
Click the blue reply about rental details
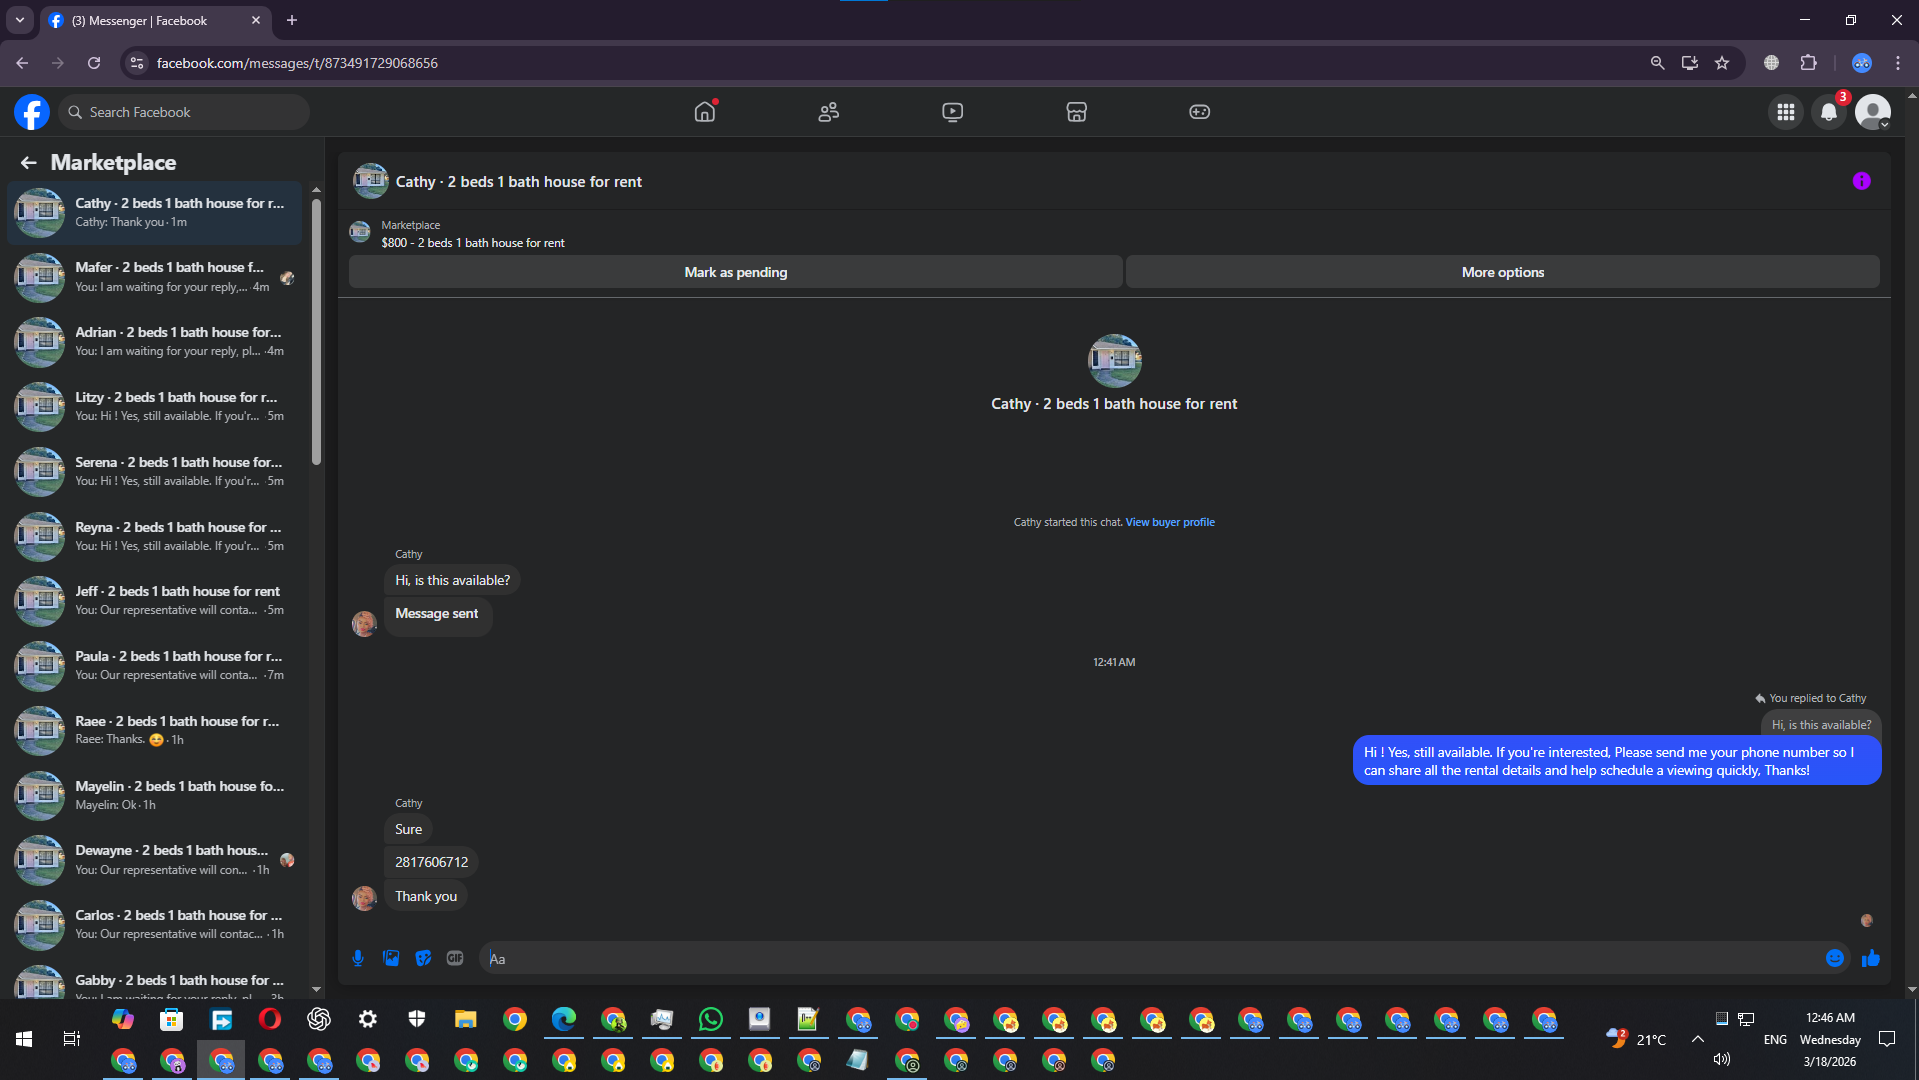(1617, 761)
